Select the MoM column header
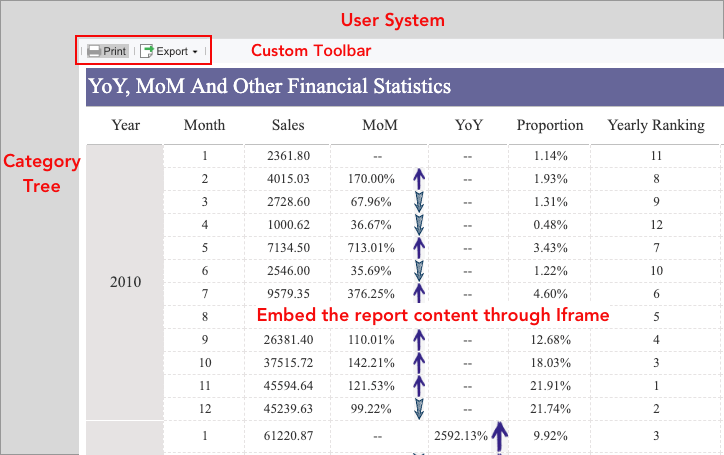The image size is (724, 455). point(380,125)
